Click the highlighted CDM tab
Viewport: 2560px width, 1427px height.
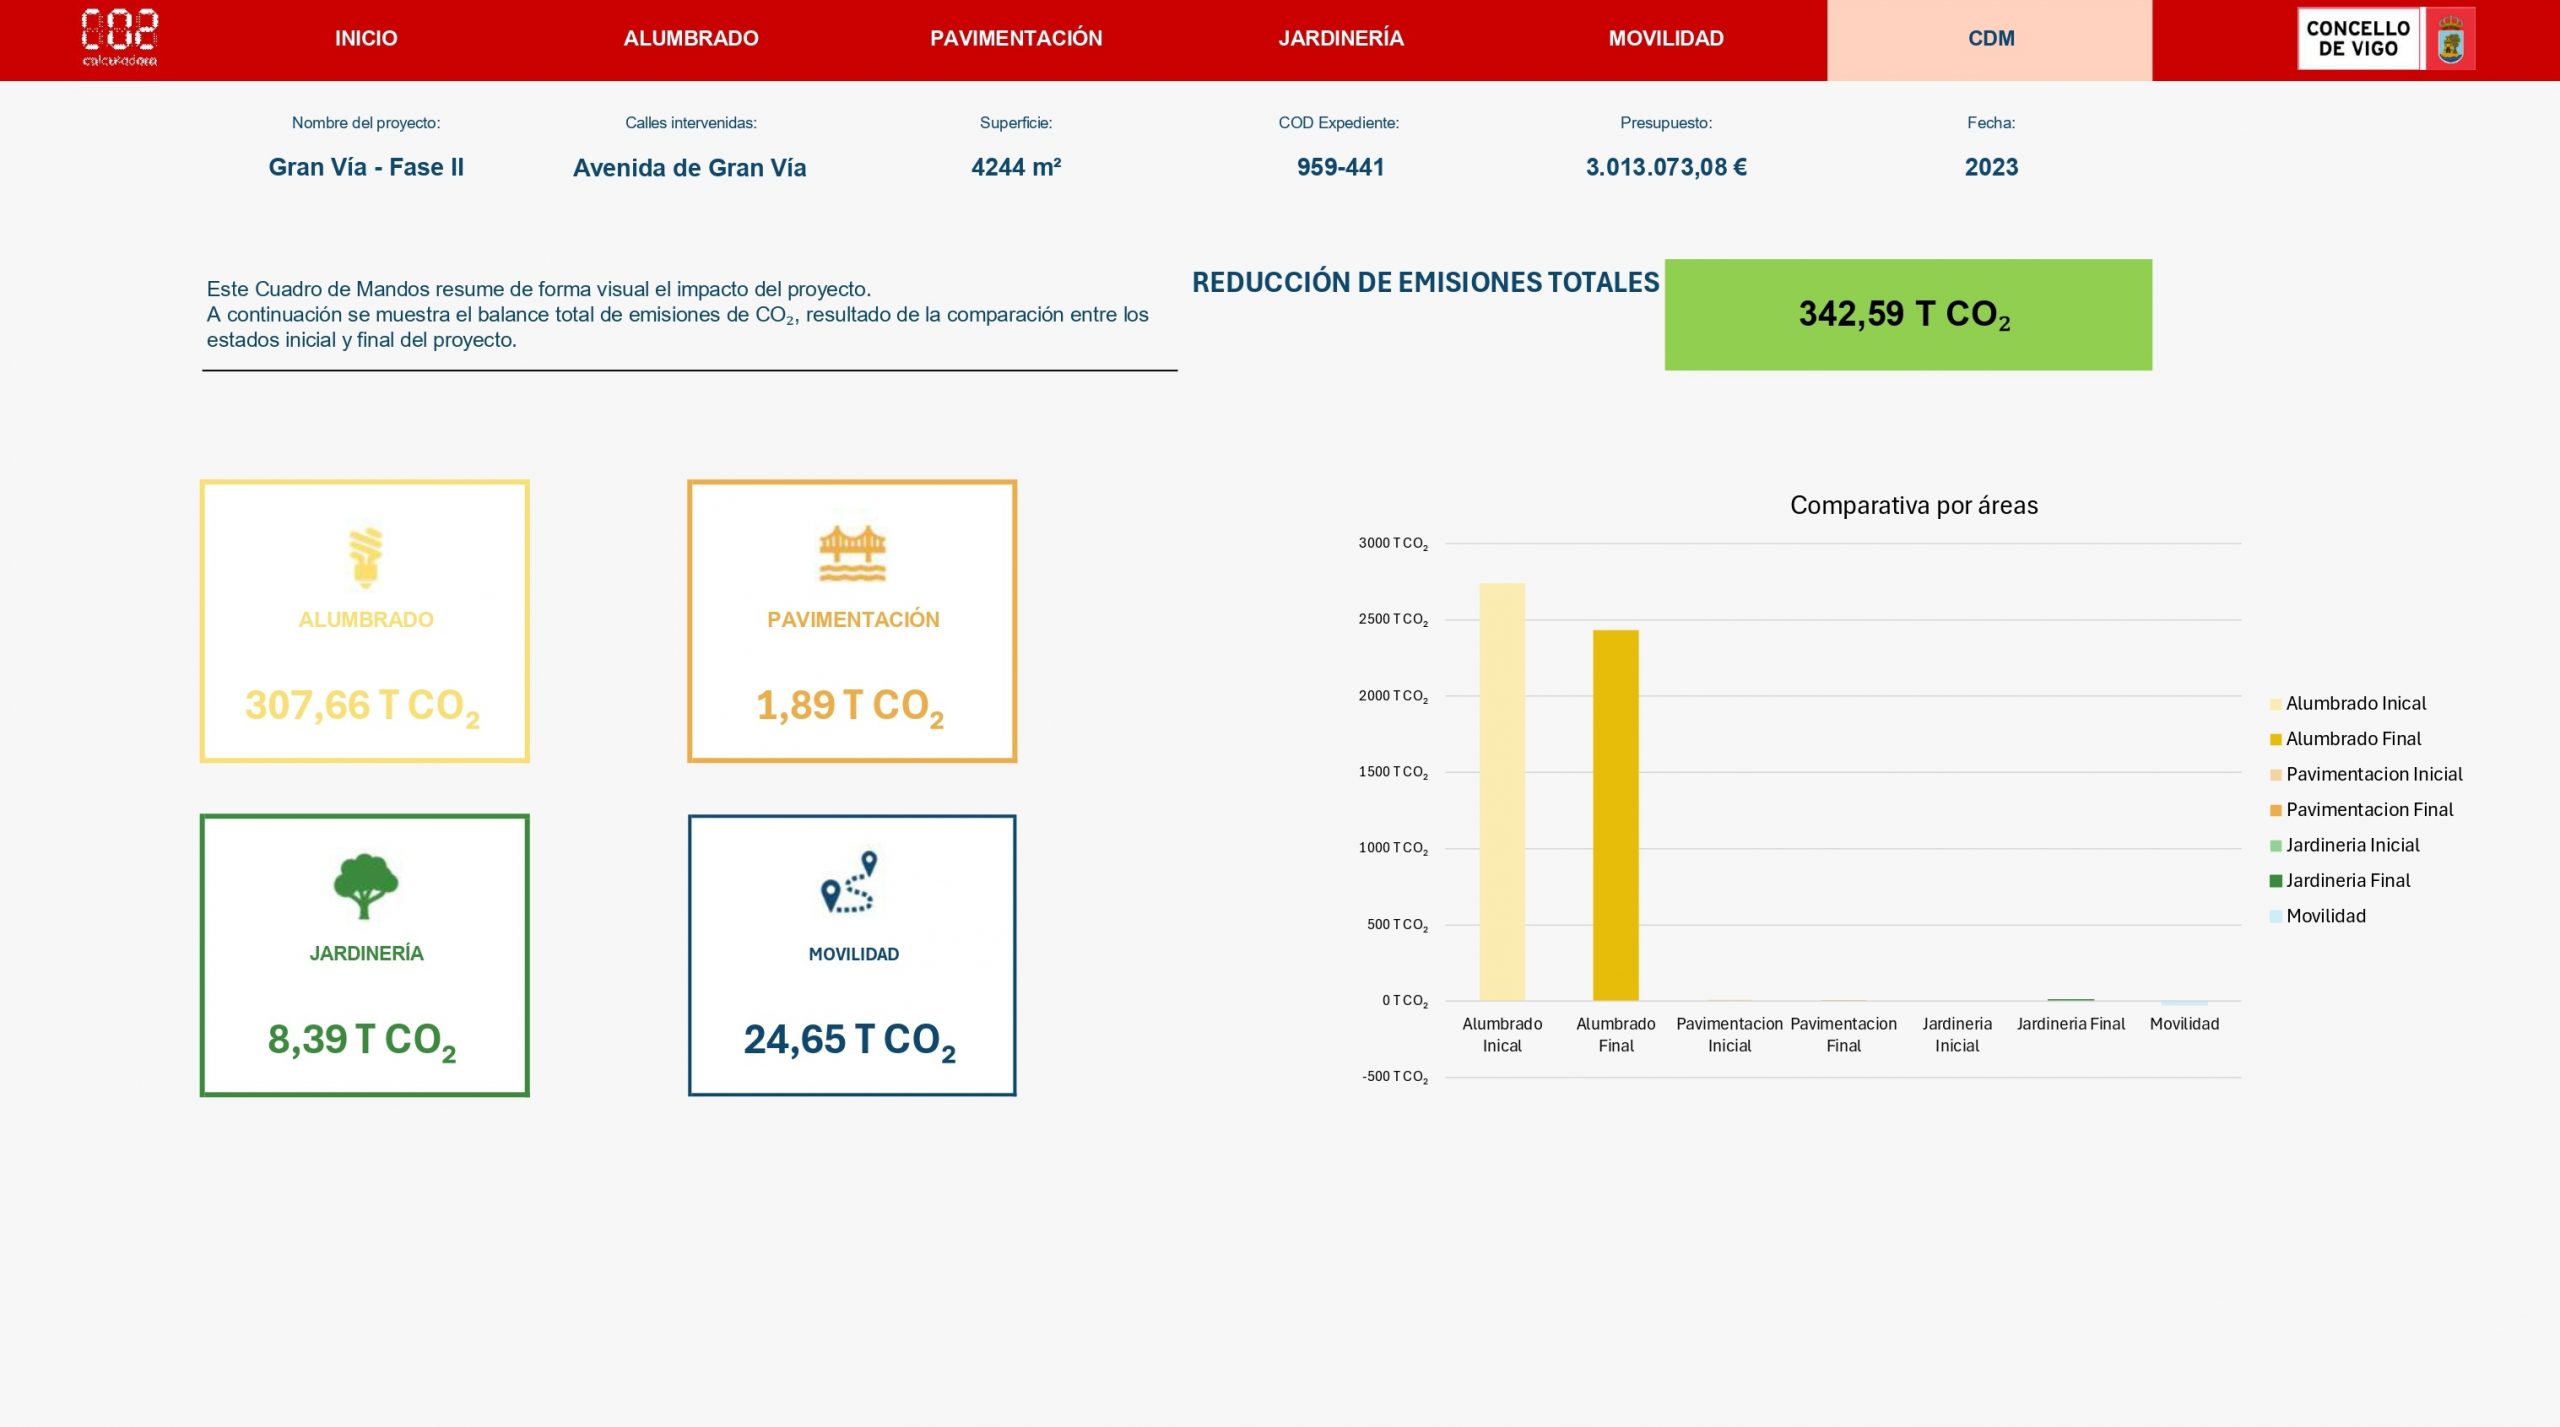[x=1990, y=39]
